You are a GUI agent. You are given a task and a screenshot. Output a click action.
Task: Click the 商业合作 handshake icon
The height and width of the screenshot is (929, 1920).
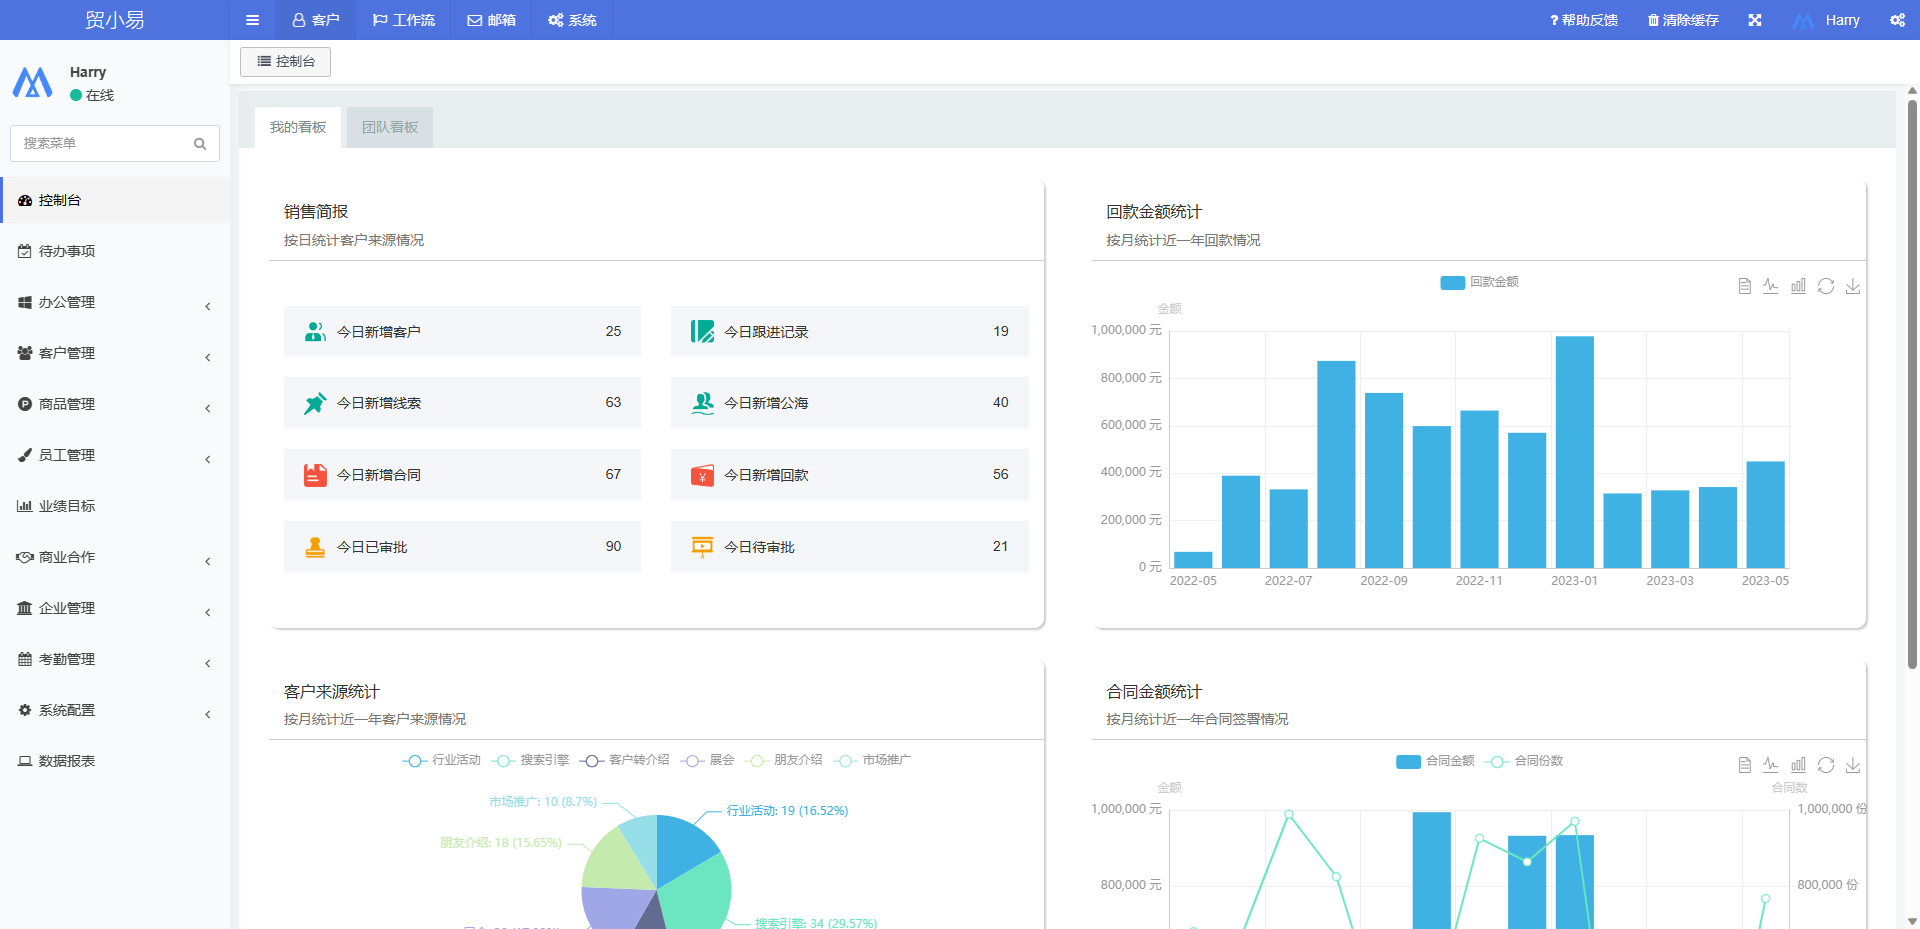point(25,557)
